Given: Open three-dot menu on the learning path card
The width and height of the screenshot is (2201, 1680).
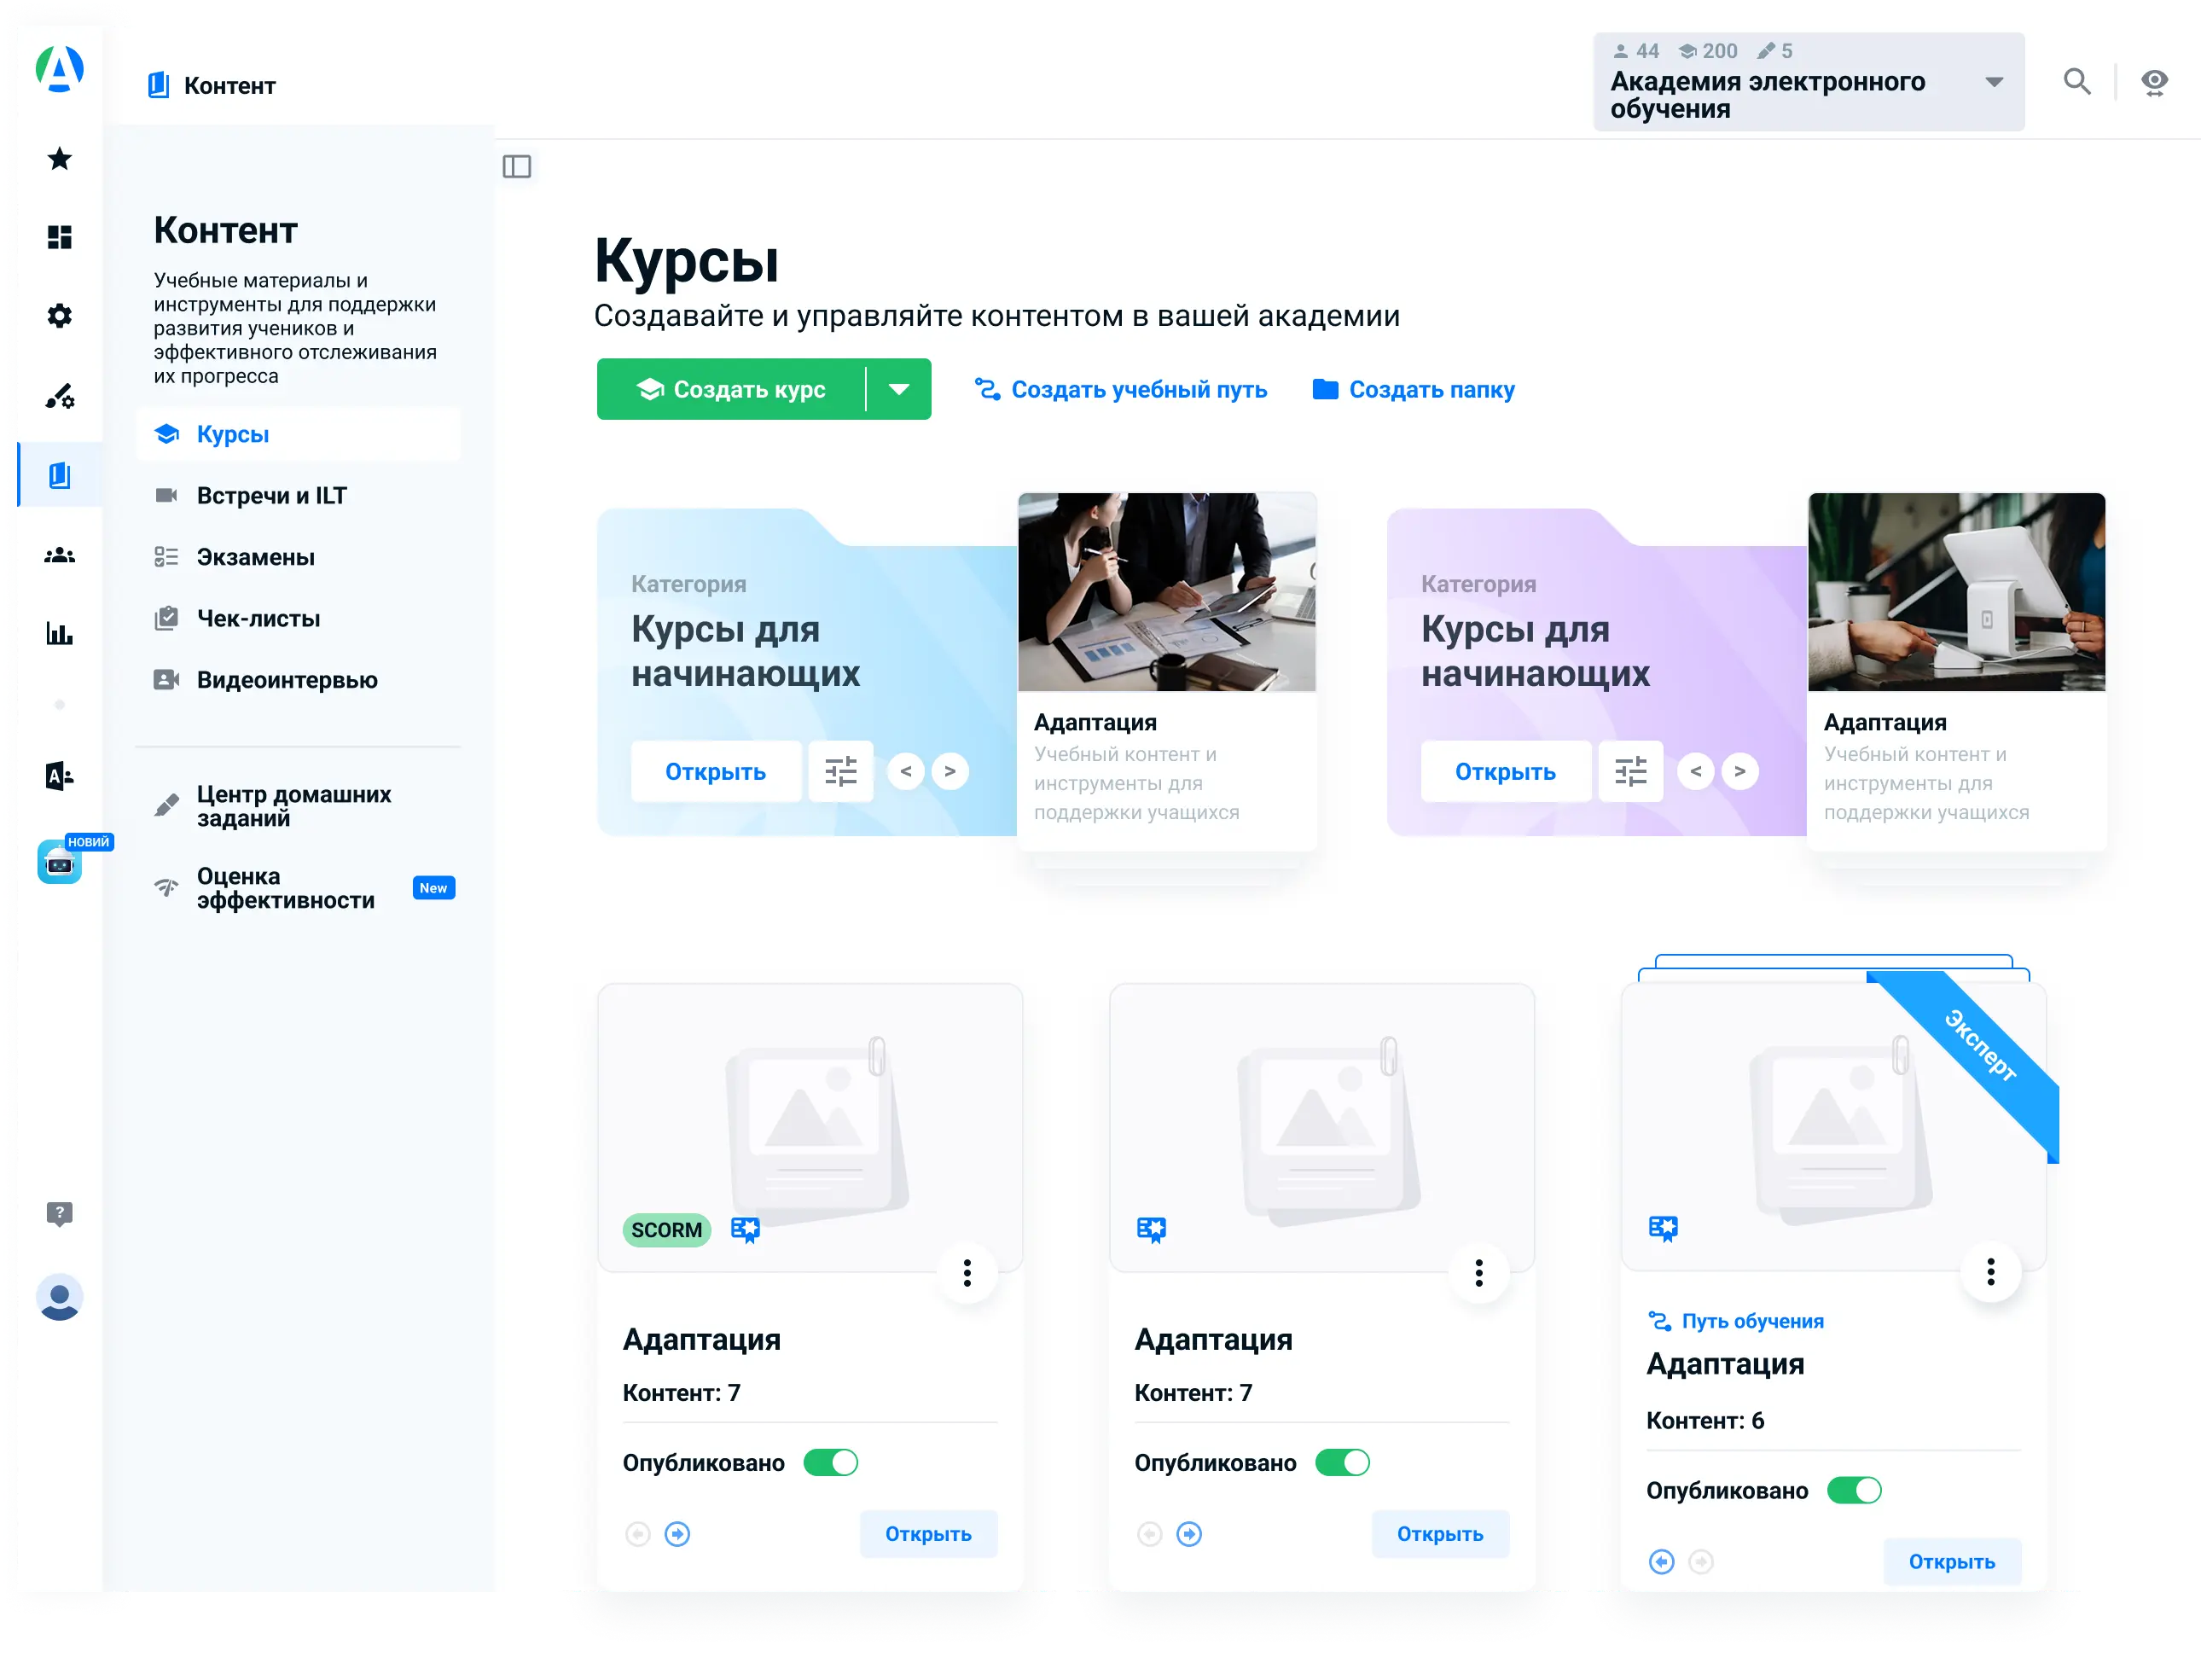Looking at the screenshot, I should (x=1991, y=1272).
